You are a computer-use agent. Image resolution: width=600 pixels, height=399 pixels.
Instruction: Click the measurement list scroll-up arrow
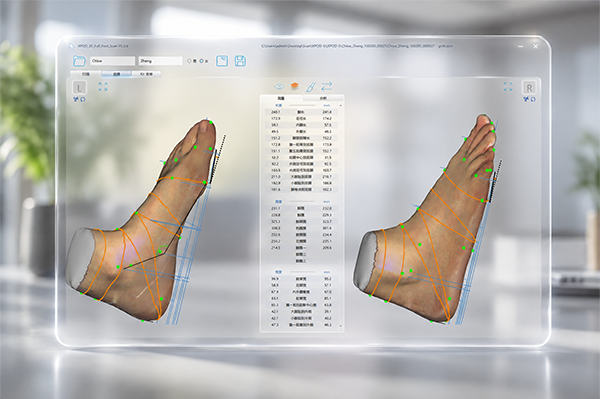pyautogui.click(x=341, y=106)
